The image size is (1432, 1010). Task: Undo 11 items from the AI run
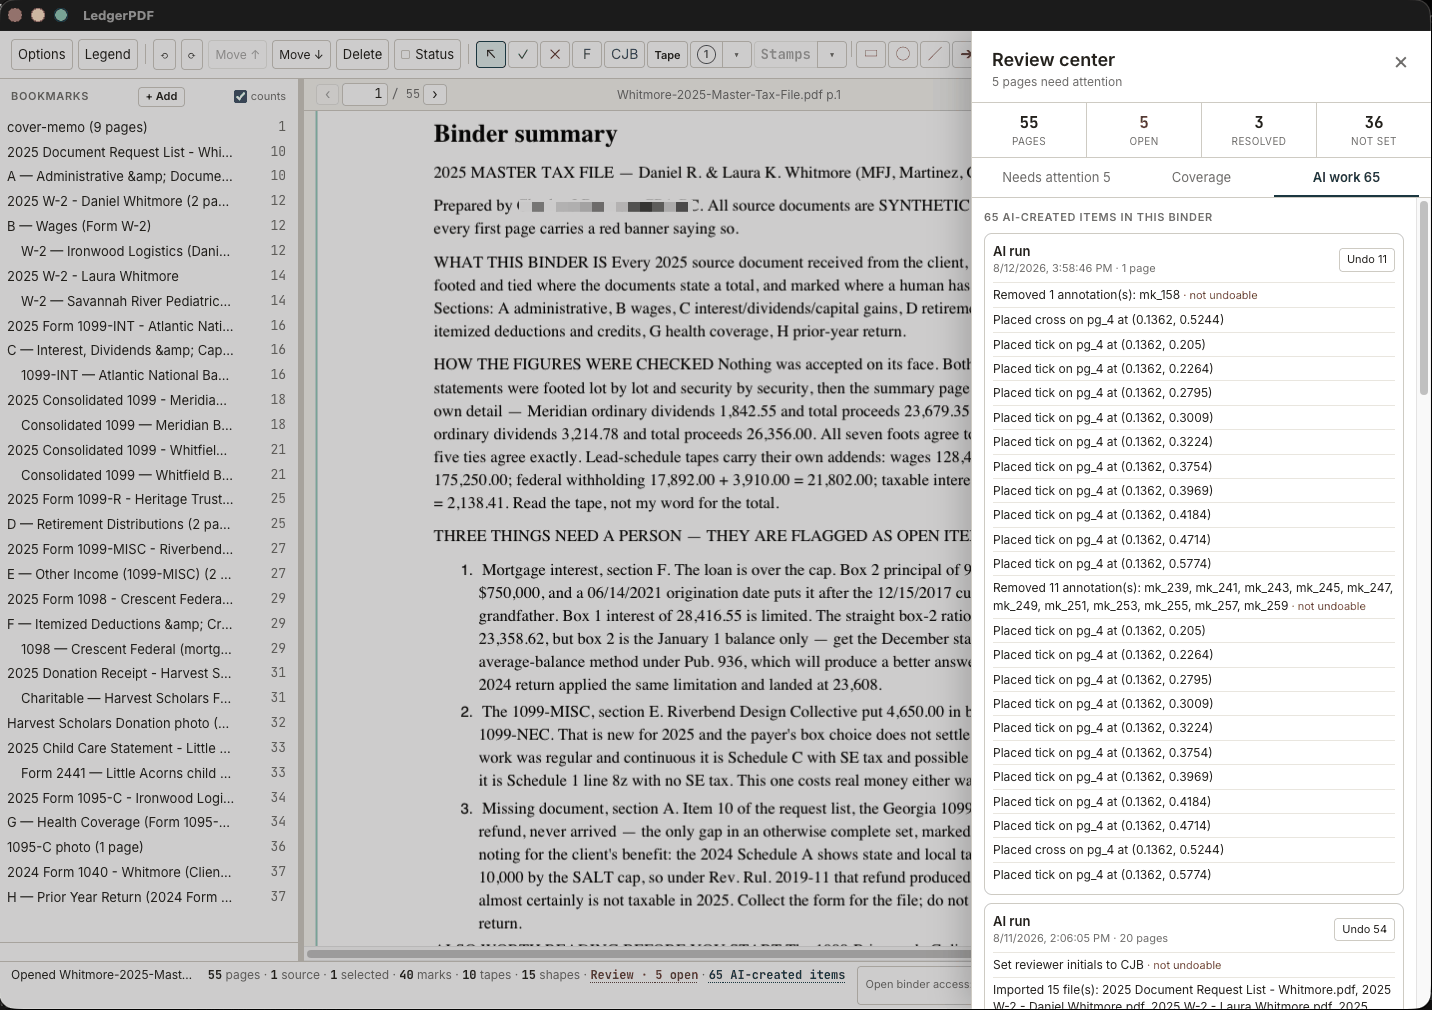click(x=1367, y=260)
